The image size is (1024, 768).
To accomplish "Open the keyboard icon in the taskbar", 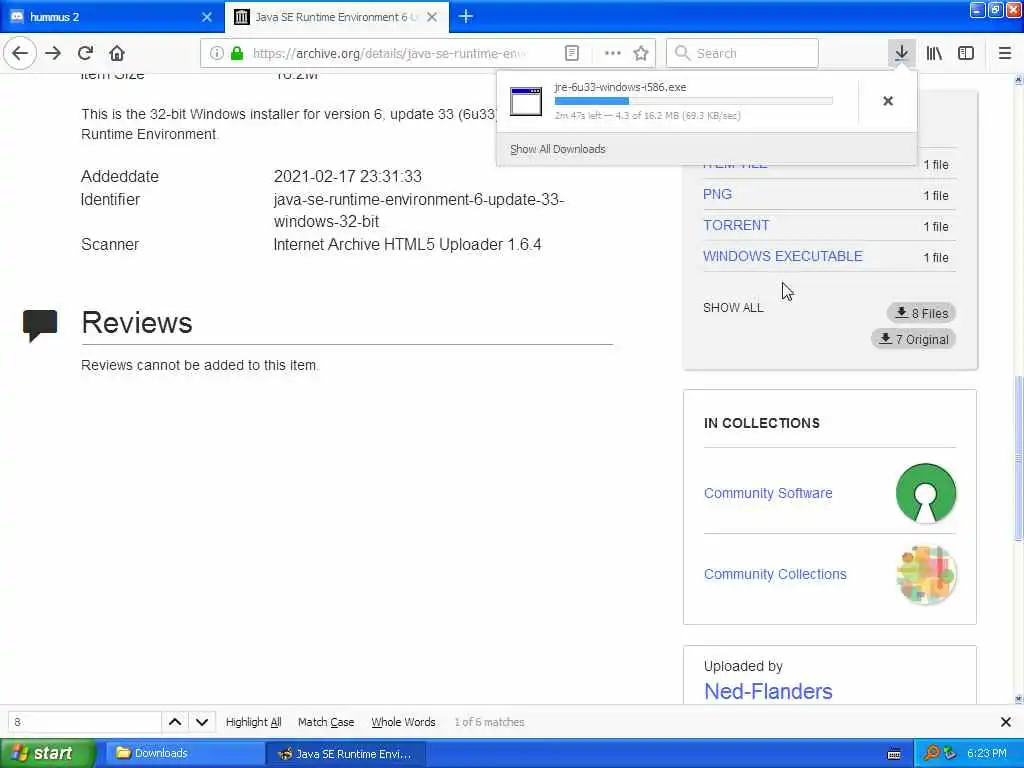I will 894,754.
